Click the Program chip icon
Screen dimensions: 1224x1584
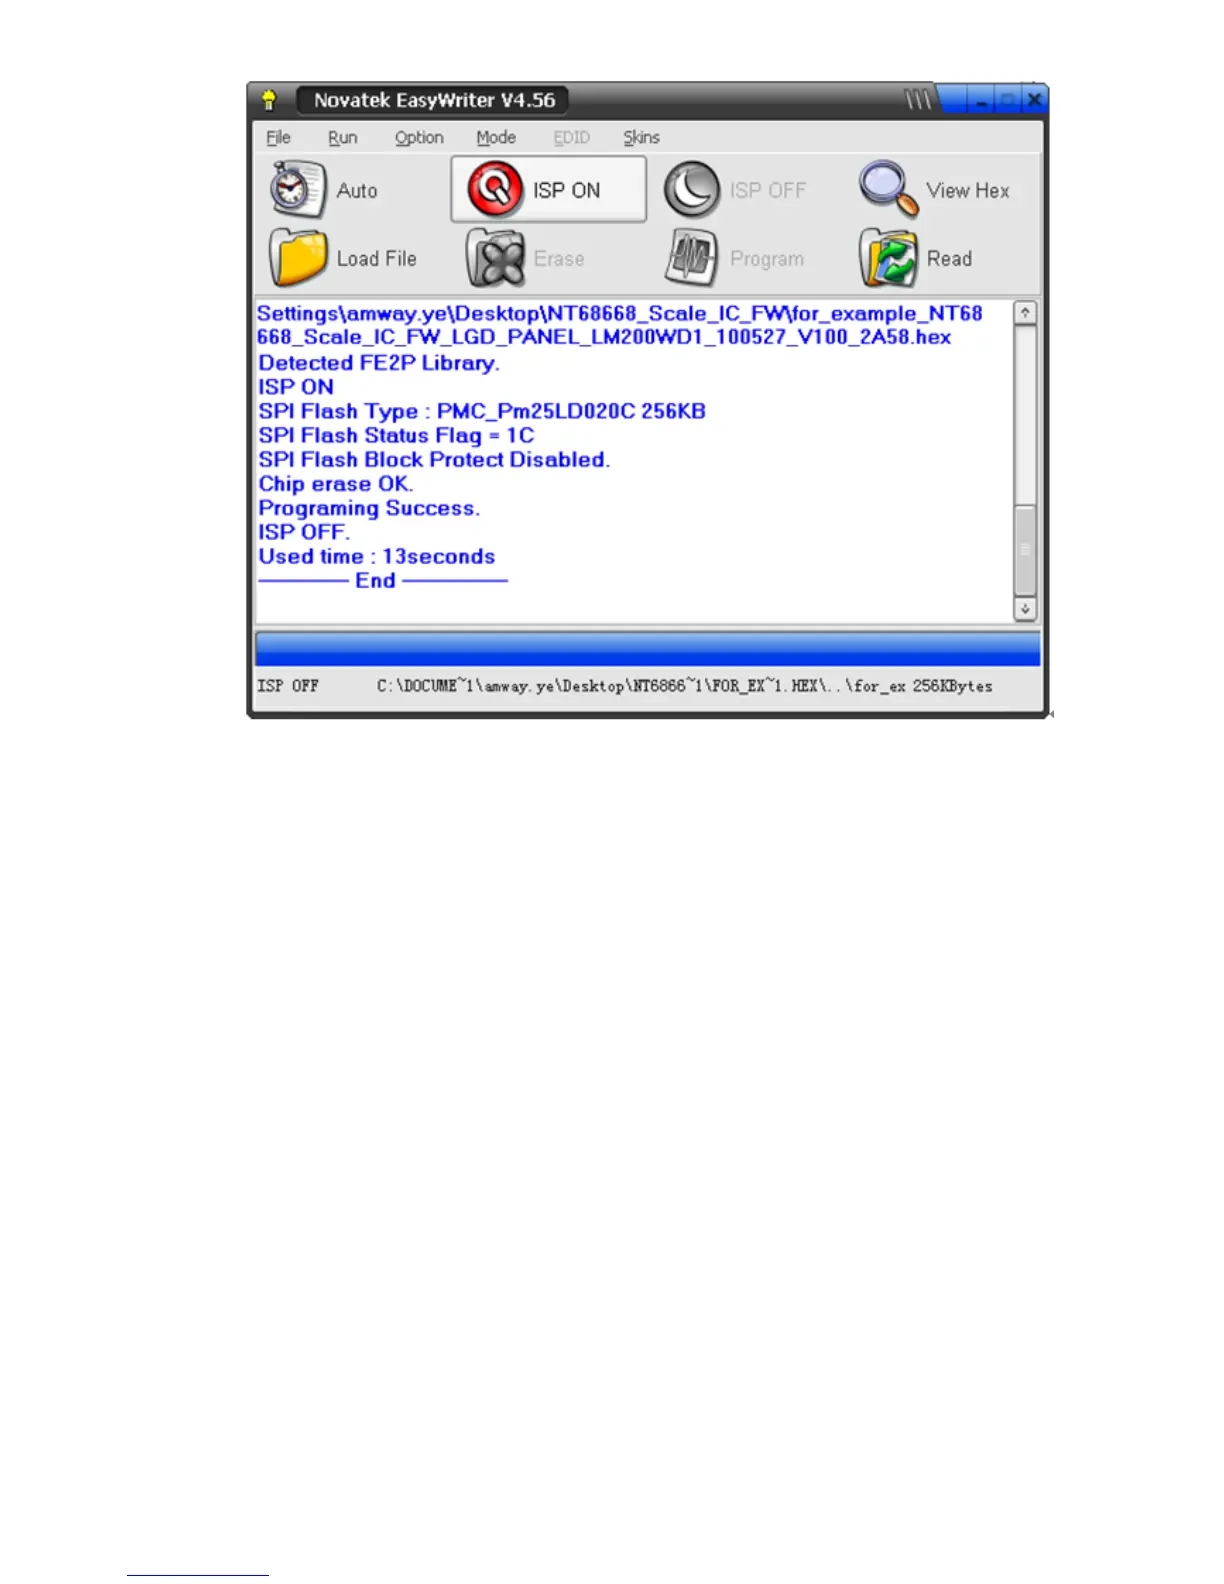[692, 258]
